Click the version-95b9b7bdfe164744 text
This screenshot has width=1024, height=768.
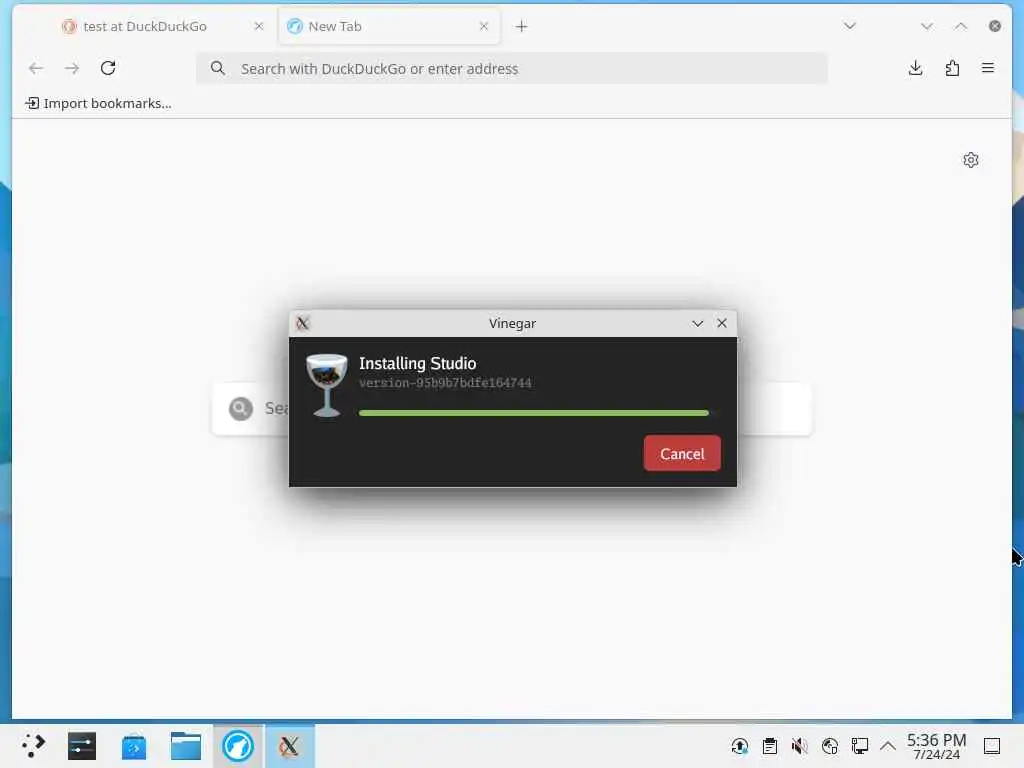tap(445, 383)
